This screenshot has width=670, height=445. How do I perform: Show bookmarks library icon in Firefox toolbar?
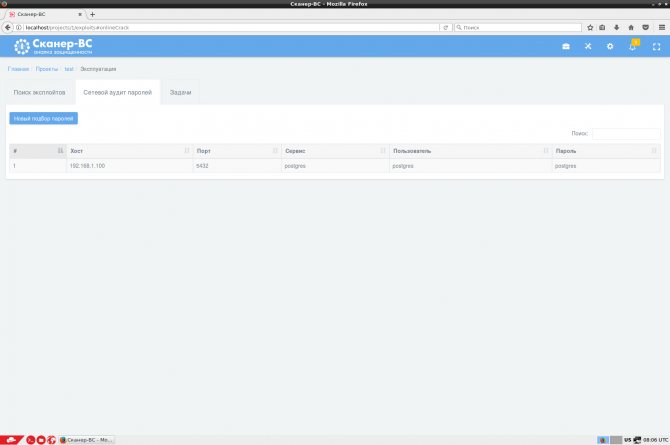click(602, 27)
